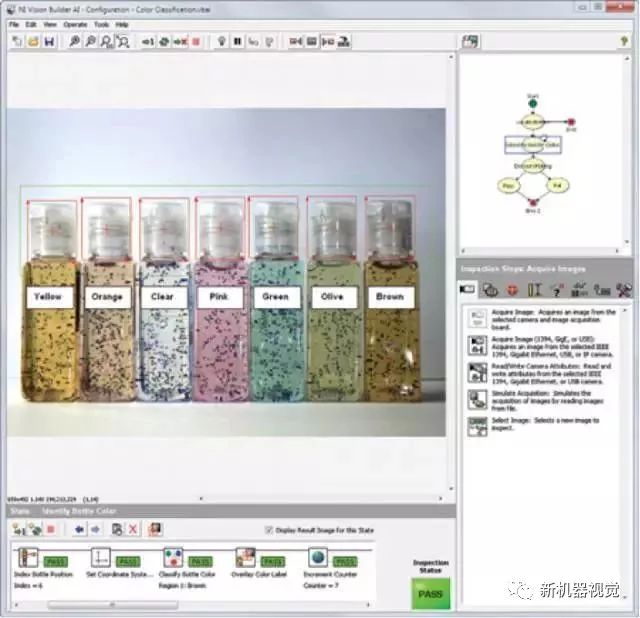Open the last inspection steps palette tab

[x=623, y=290]
